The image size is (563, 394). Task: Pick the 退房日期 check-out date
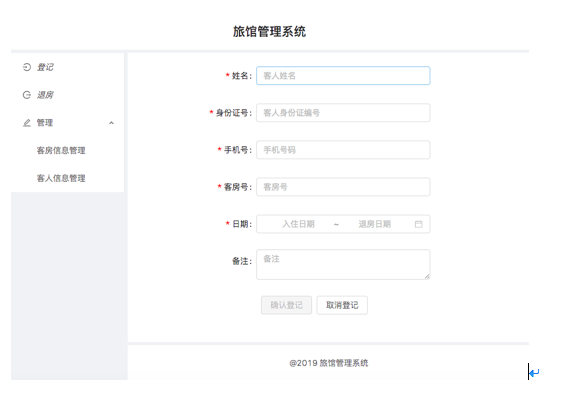[374, 224]
